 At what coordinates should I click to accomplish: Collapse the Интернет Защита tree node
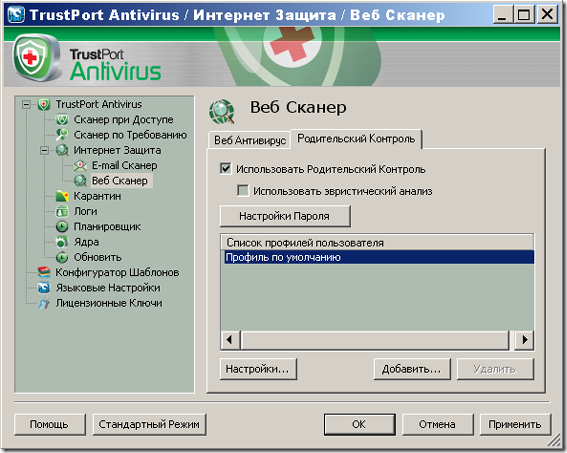(44, 150)
